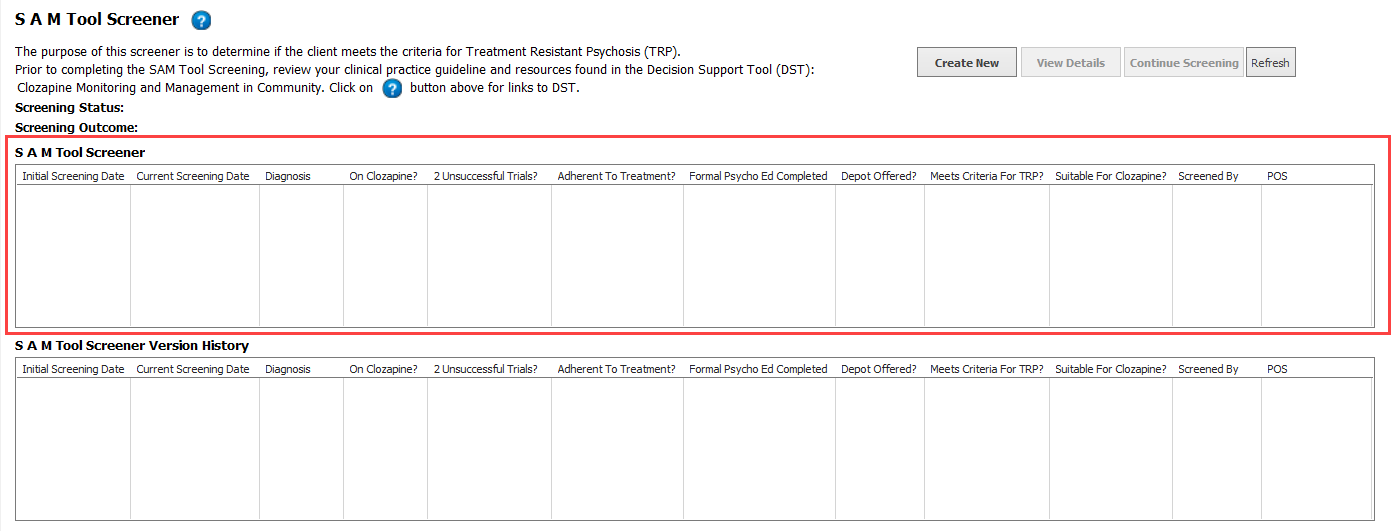Click the Continue Screening button
The height and width of the screenshot is (531, 1391).
[x=1184, y=62]
